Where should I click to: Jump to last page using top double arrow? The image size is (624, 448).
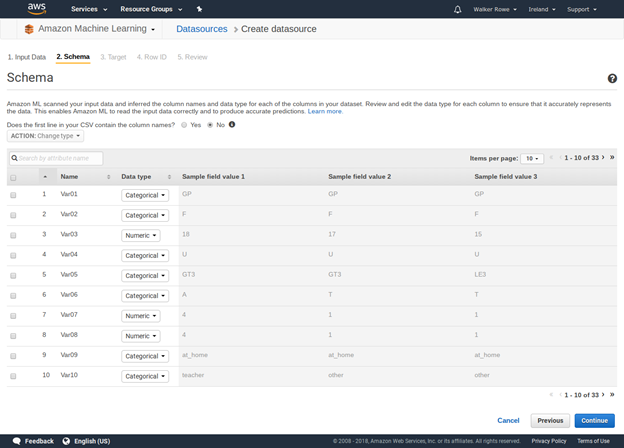(x=612, y=158)
